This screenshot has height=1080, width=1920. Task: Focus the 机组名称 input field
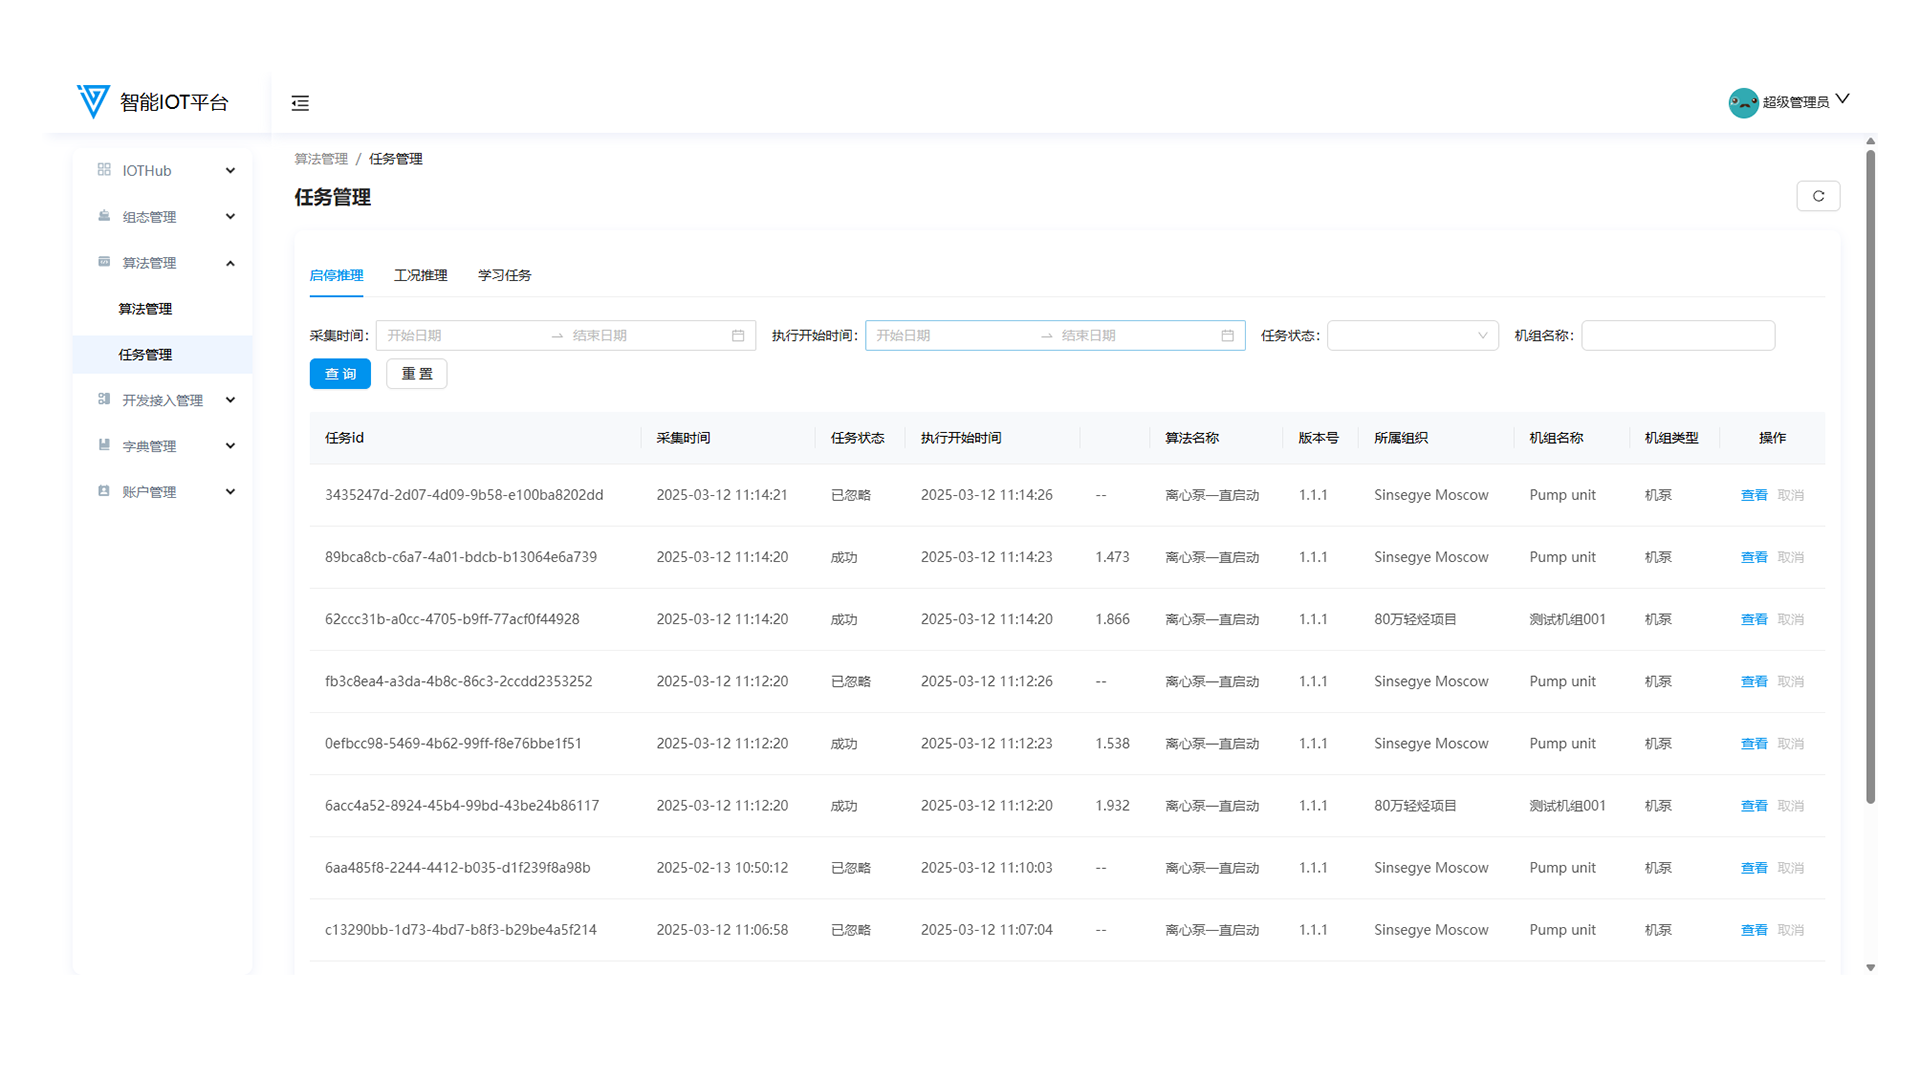(1677, 336)
